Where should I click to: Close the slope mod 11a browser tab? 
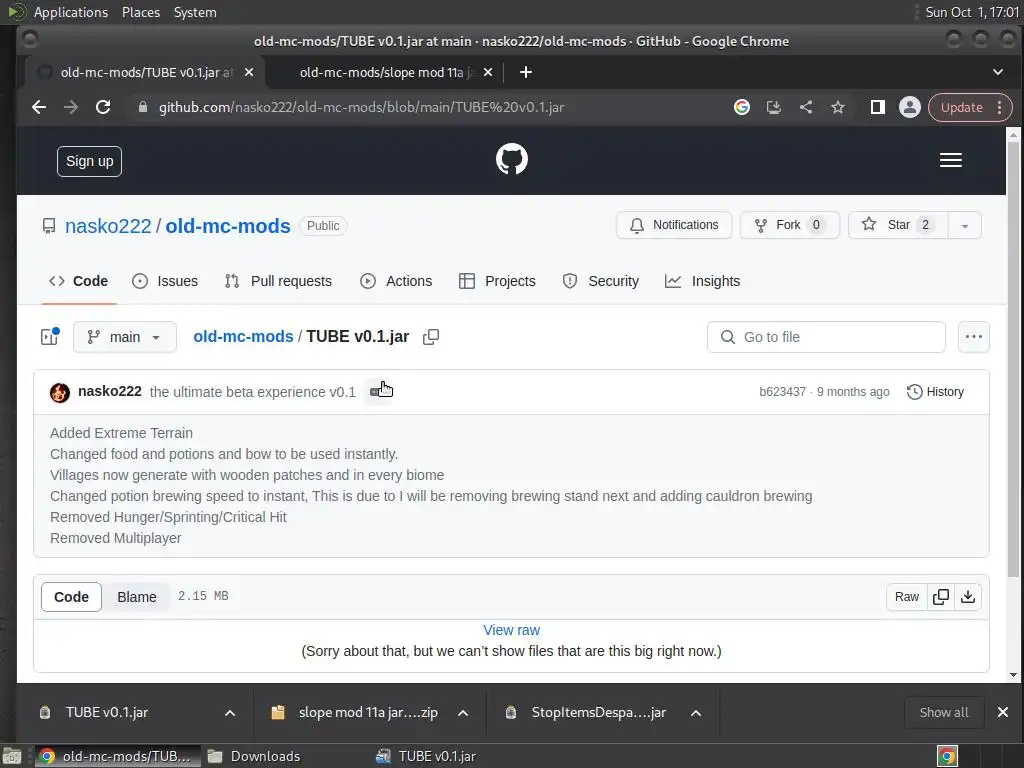coord(488,72)
